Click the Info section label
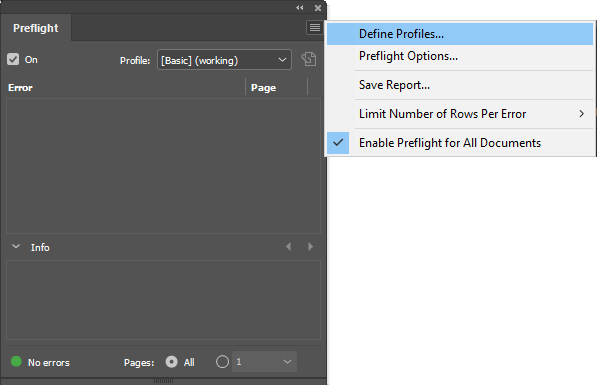This screenshot has width=597, height=385. 40,248
